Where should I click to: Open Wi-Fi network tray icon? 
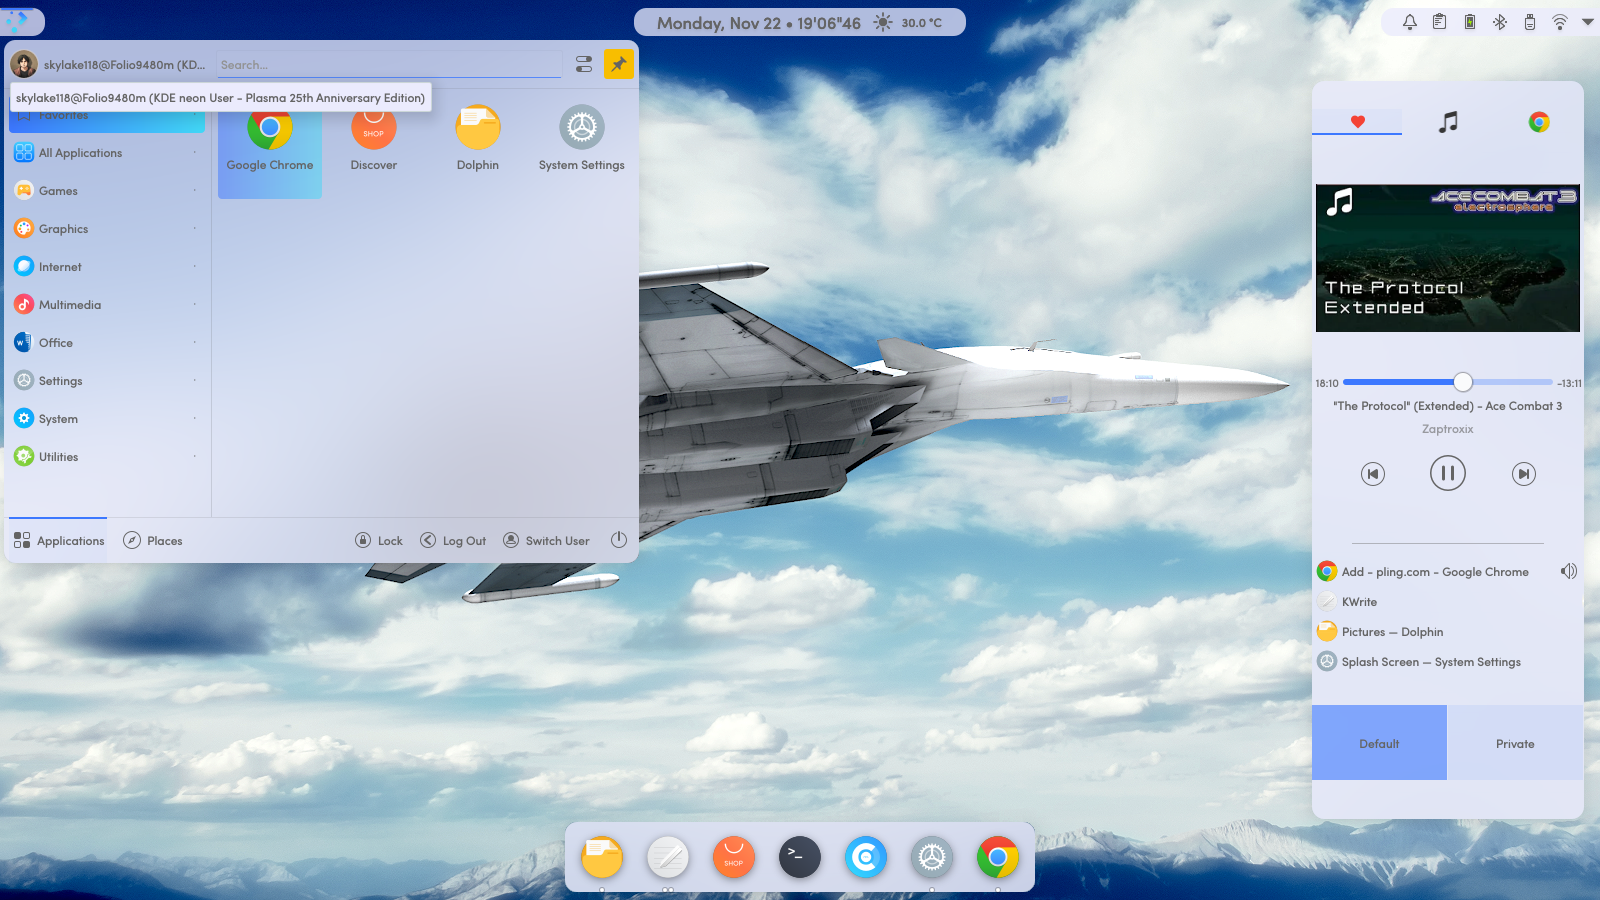point(1560,22)
